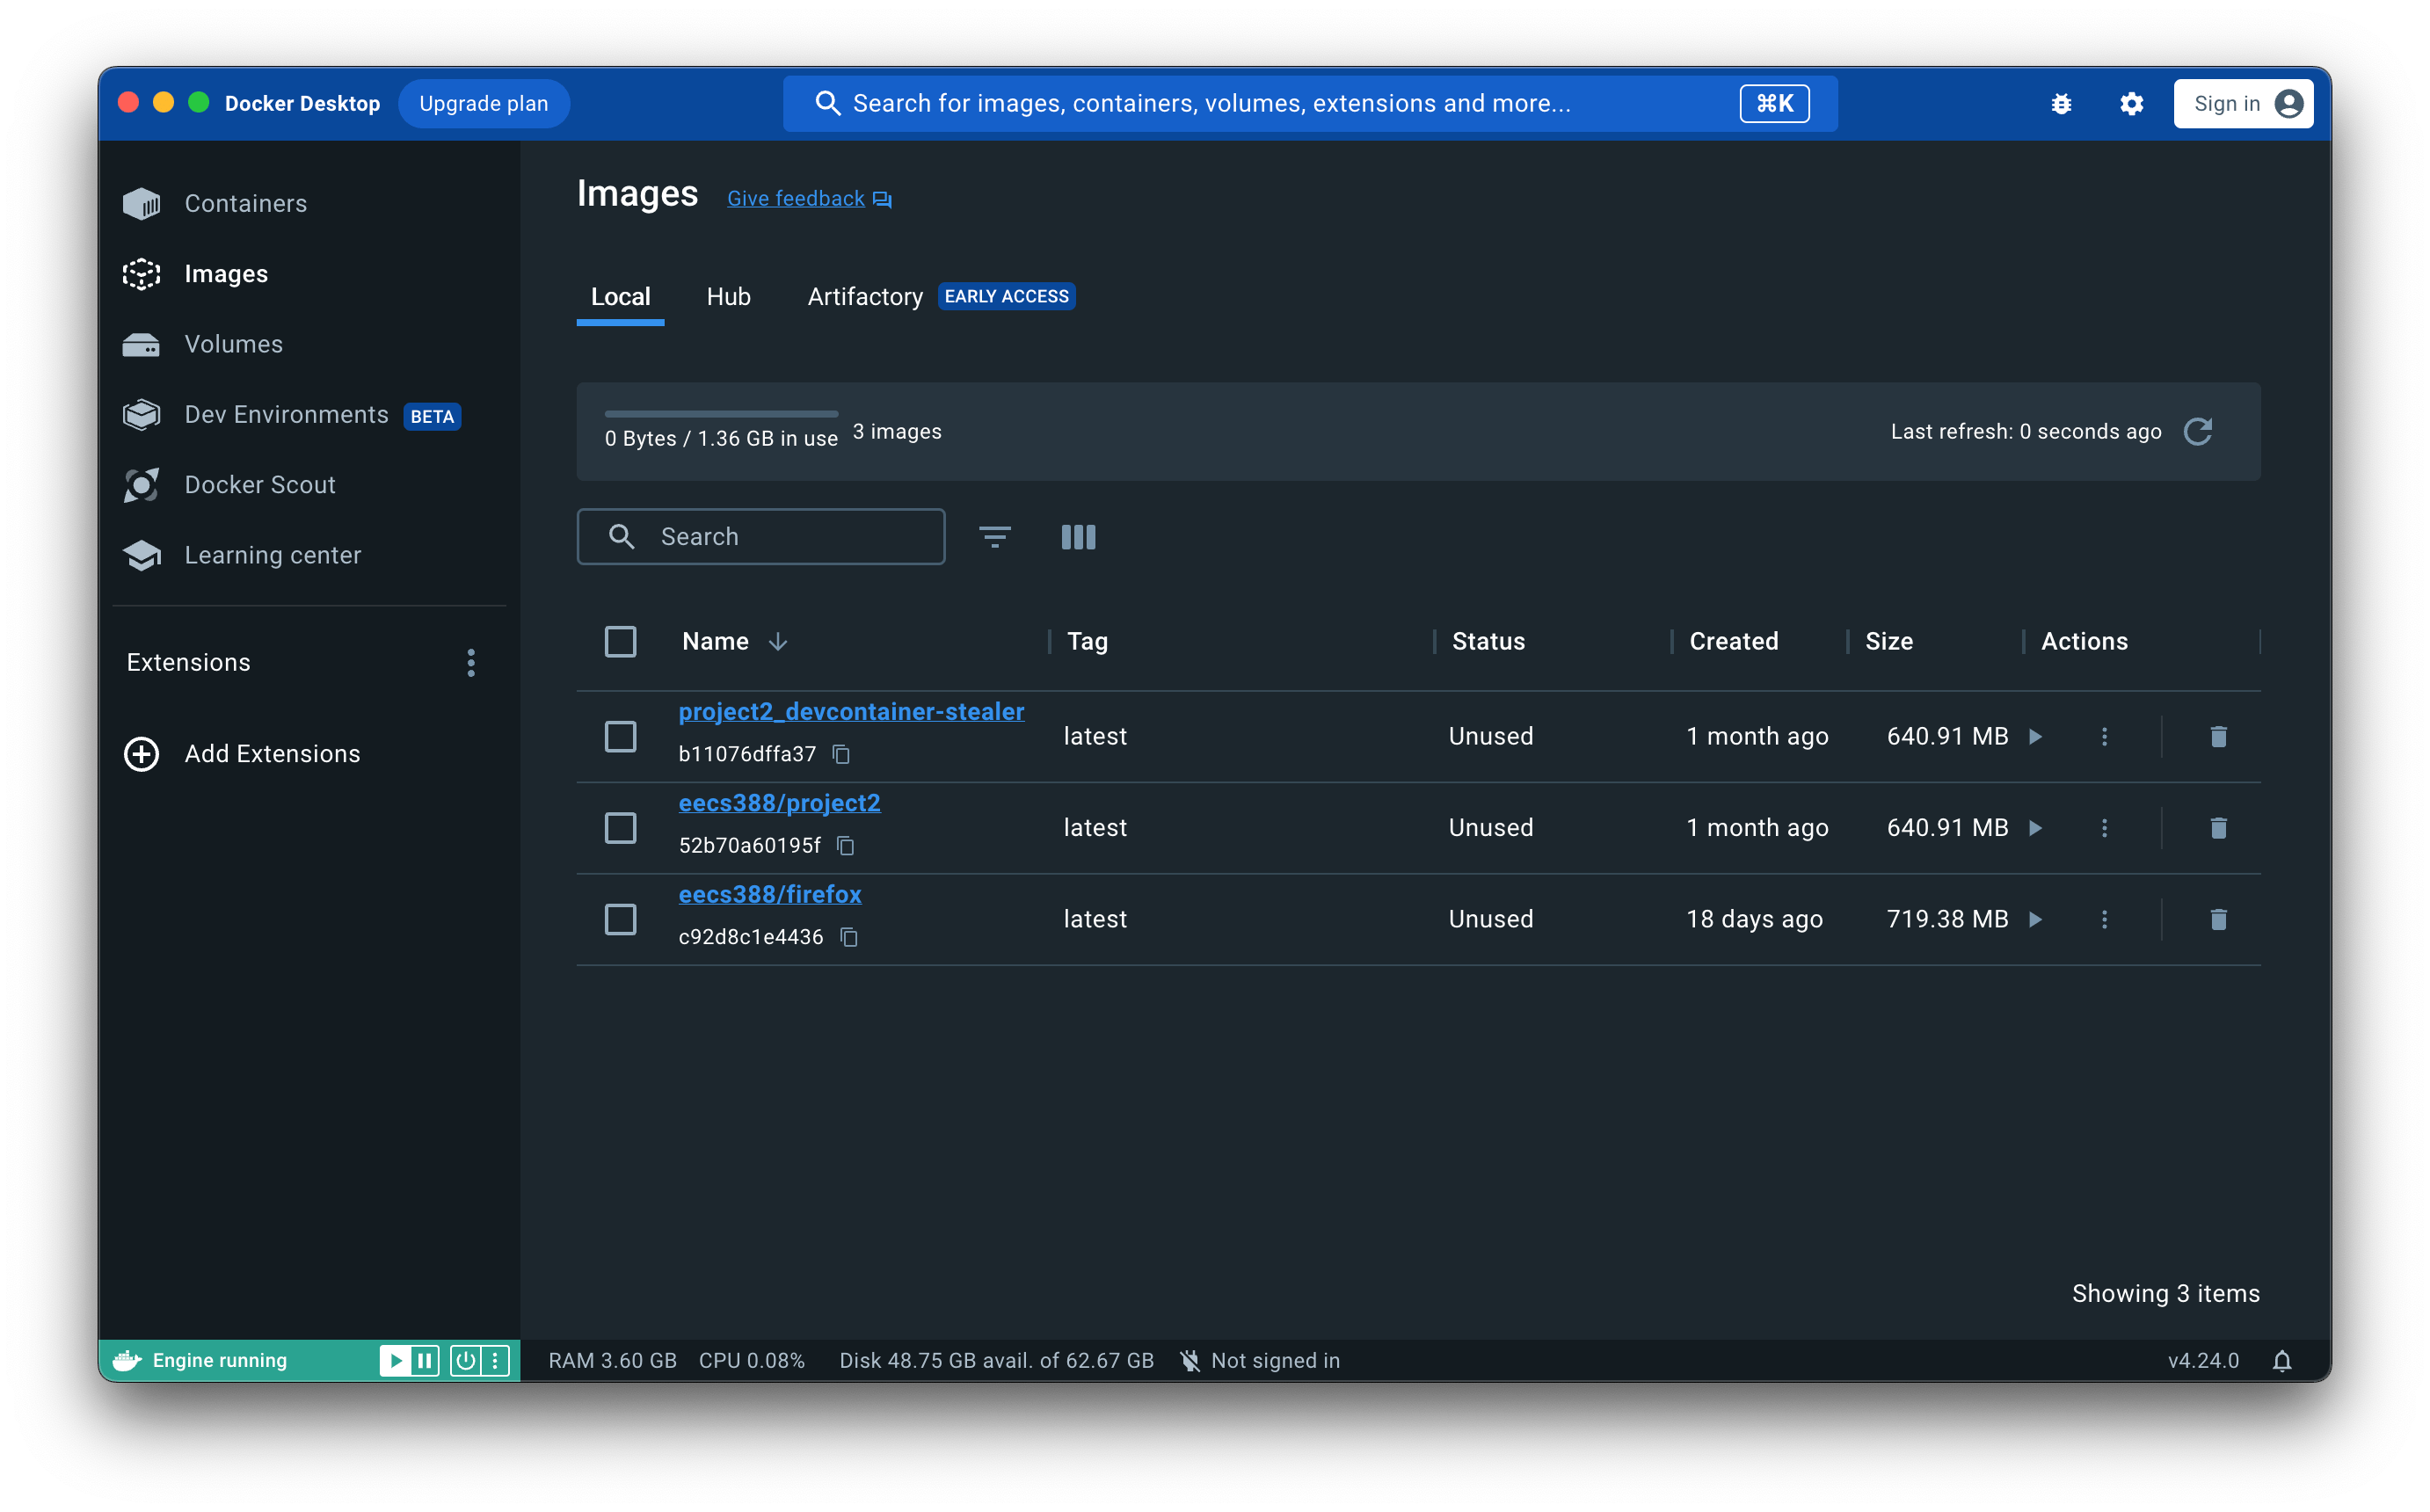Run the eecs388/project2 image with play icon

click(2035, 828)
